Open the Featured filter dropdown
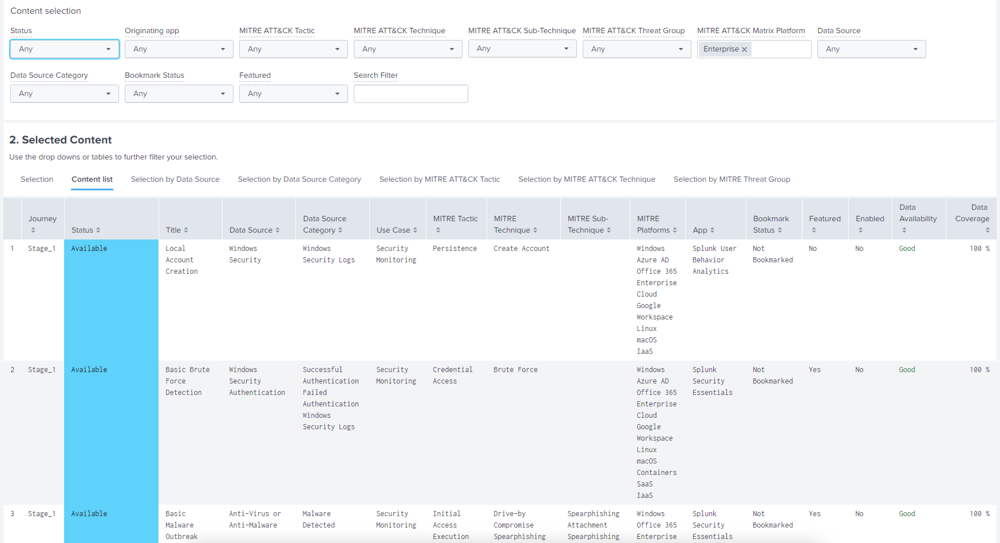 point(293,94)
